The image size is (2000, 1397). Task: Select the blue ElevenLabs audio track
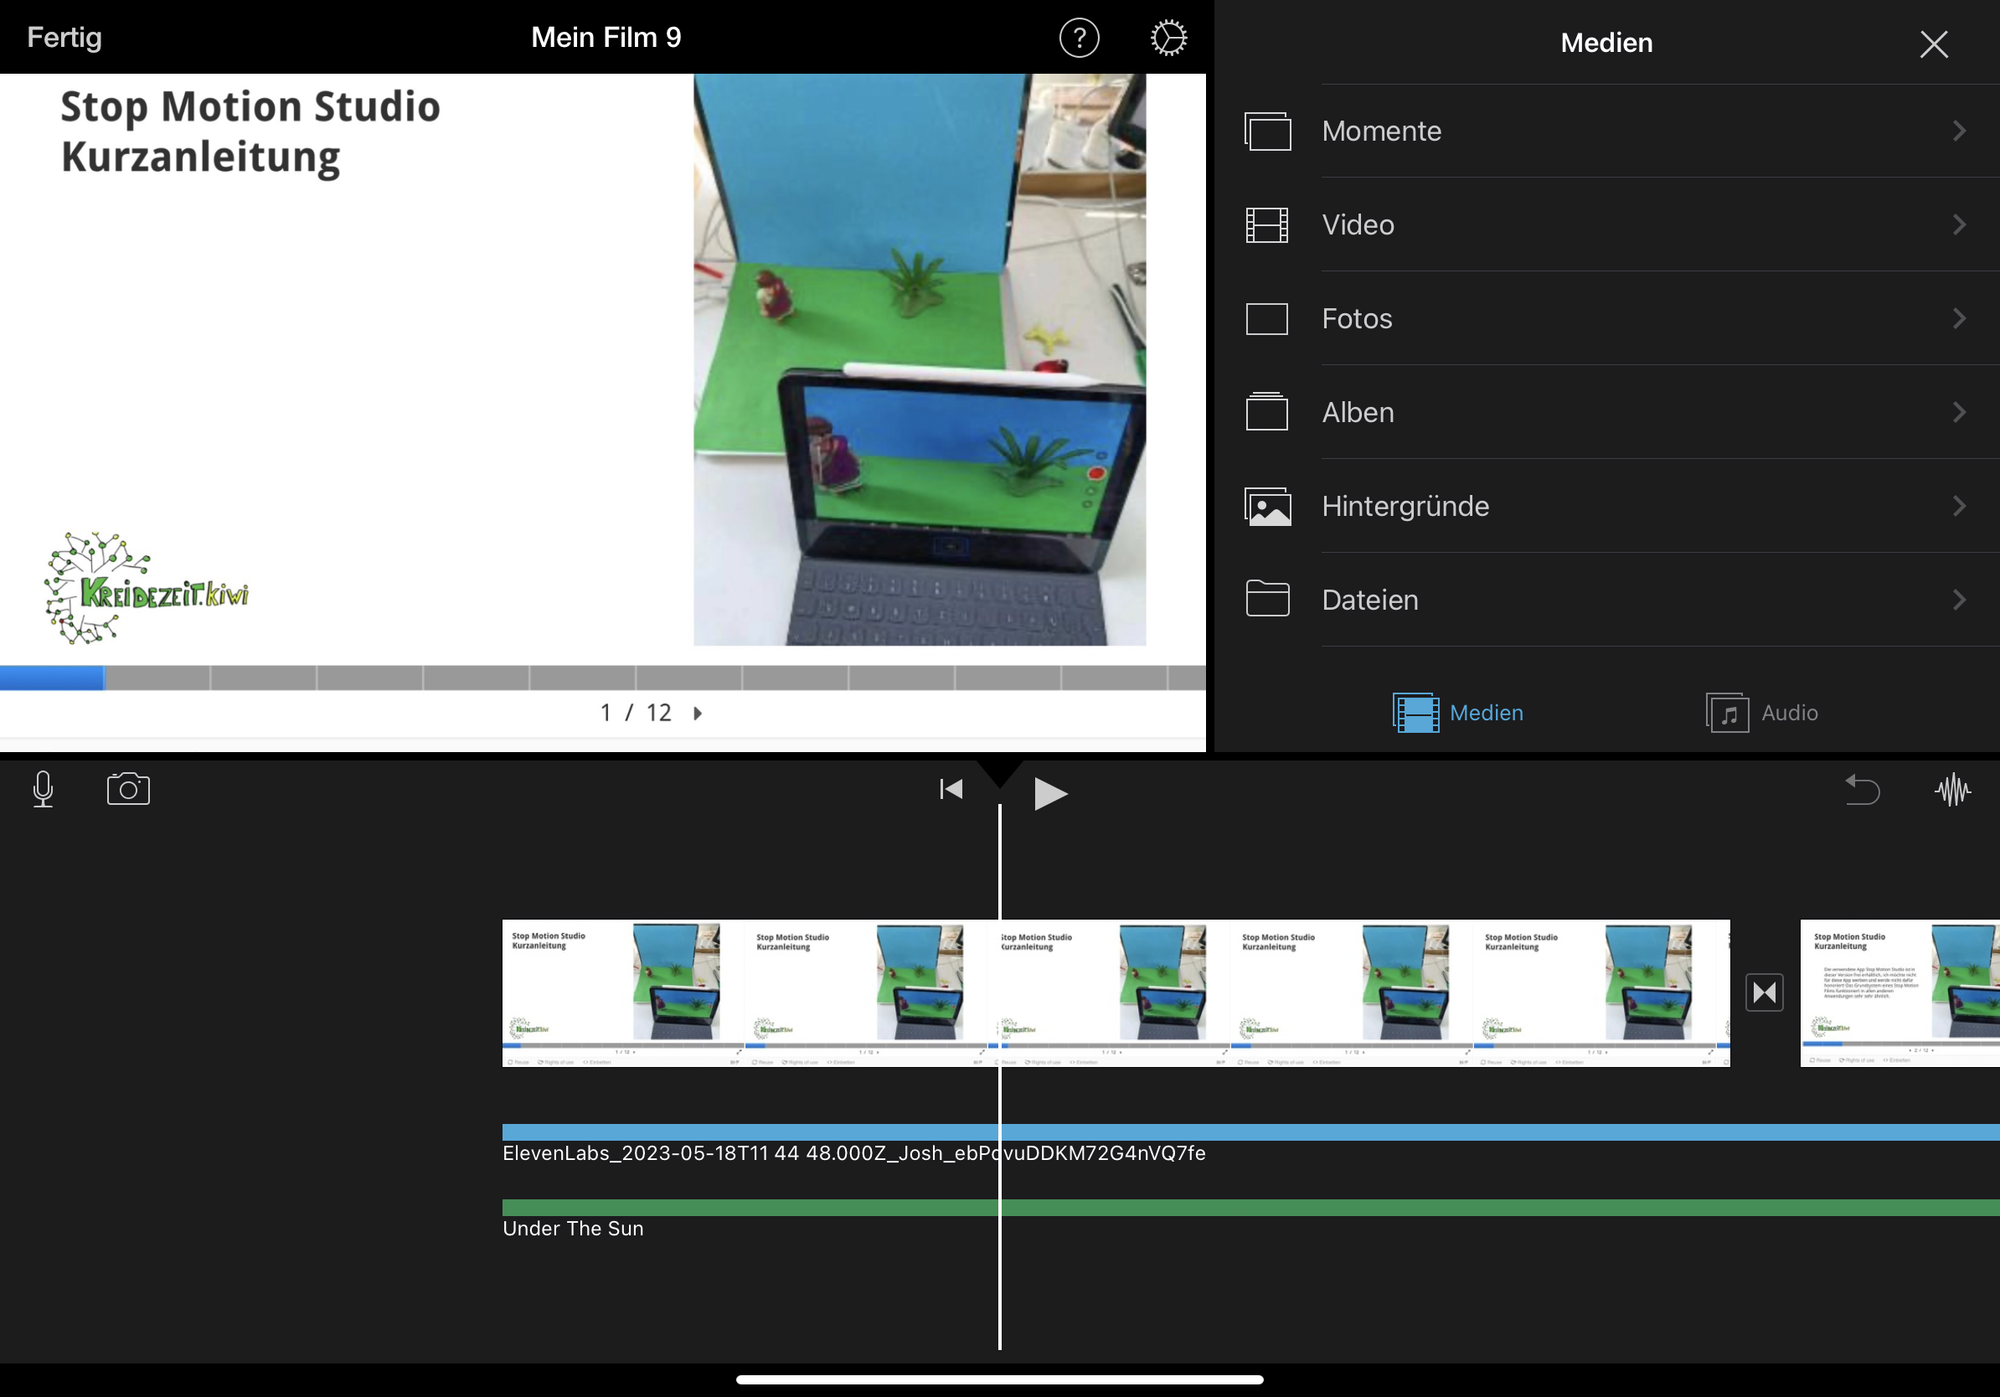pos(1251,1132)
